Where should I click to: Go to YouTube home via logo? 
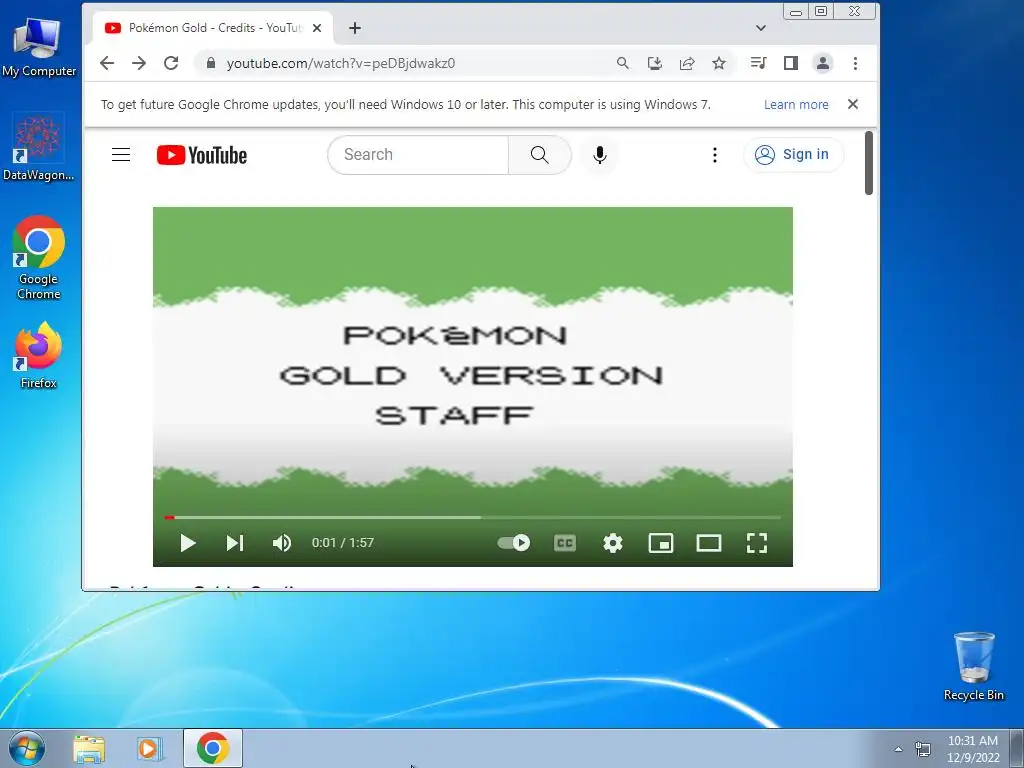click(x=202, y=155)
